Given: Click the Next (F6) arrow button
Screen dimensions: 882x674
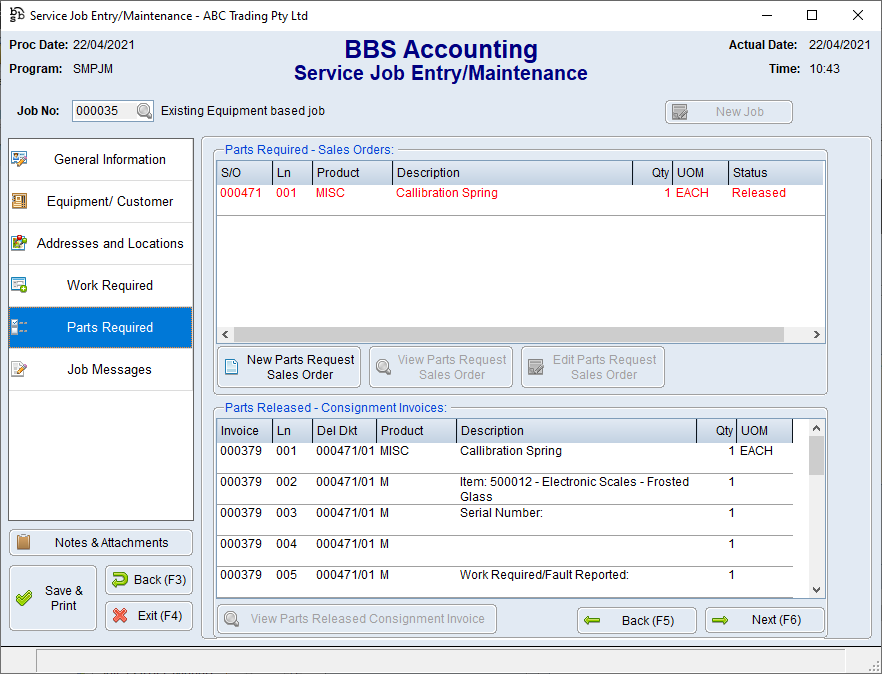Looking at the screenshot, I should (x=765, y=620).
